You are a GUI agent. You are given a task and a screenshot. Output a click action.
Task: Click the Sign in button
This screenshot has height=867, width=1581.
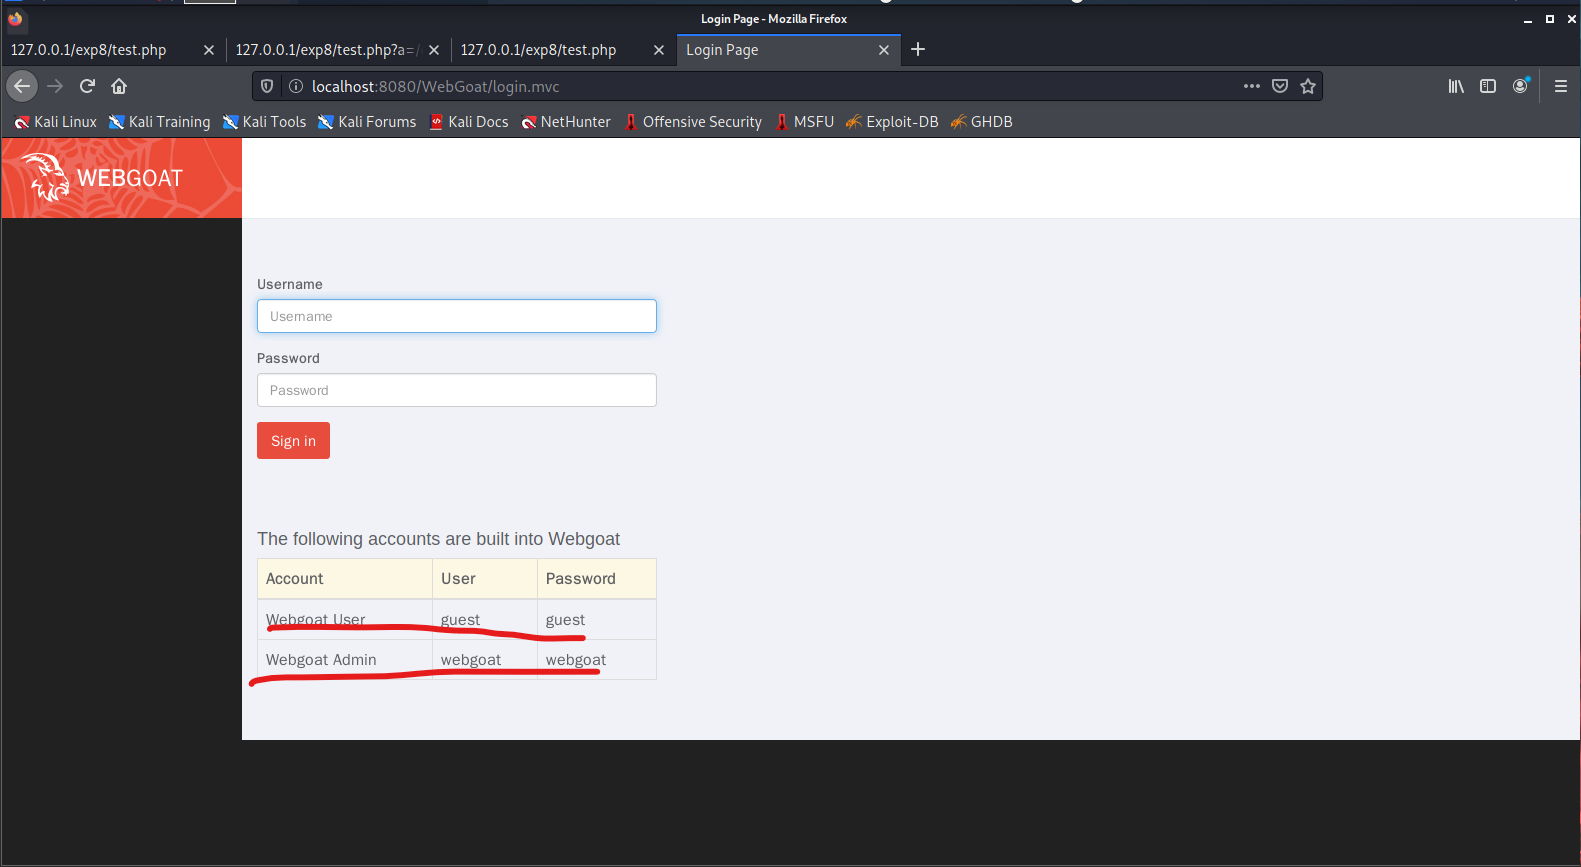(x=293, y=441)
